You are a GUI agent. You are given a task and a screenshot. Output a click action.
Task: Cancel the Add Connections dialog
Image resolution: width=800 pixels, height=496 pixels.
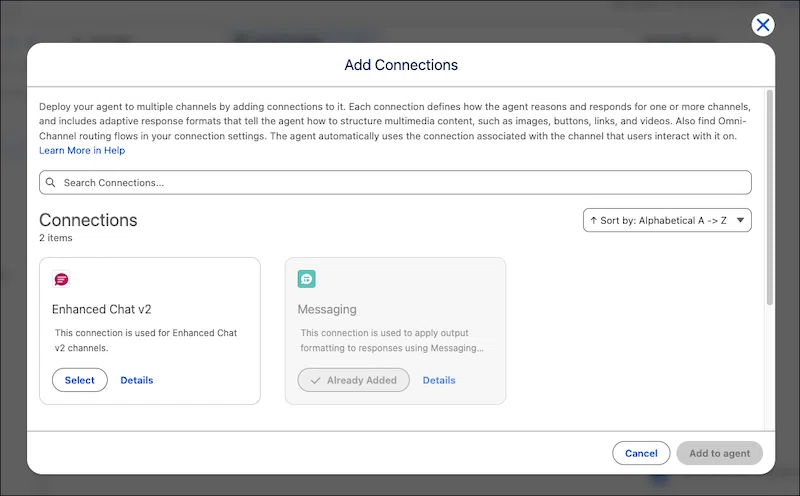[641, 453]
